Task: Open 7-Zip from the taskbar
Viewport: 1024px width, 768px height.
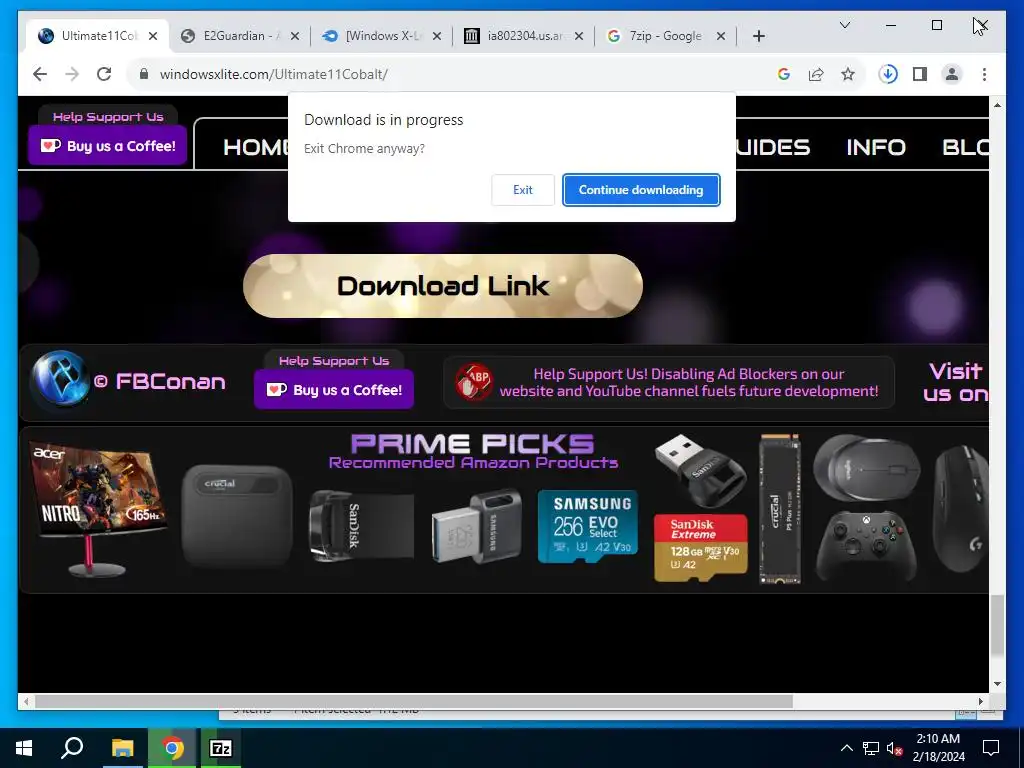Action: (221, 748)
